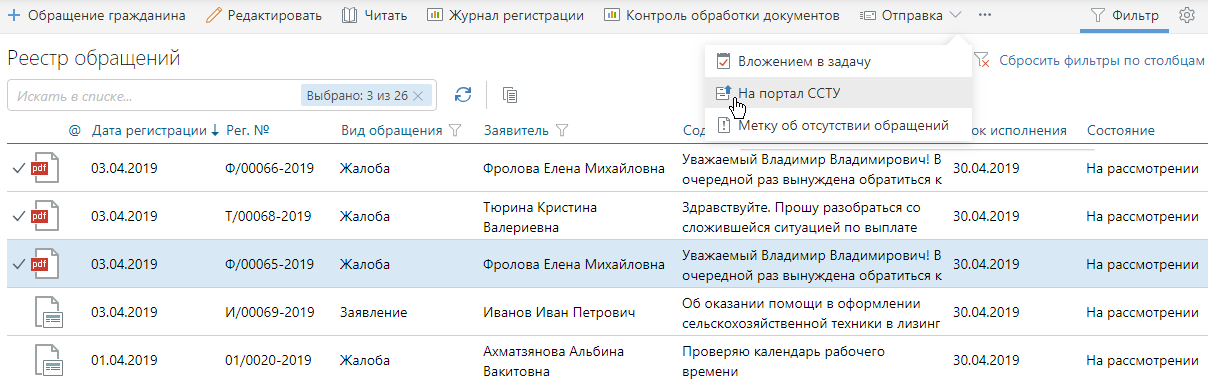Click the И/00069-2019 registration number

[270, 312]
